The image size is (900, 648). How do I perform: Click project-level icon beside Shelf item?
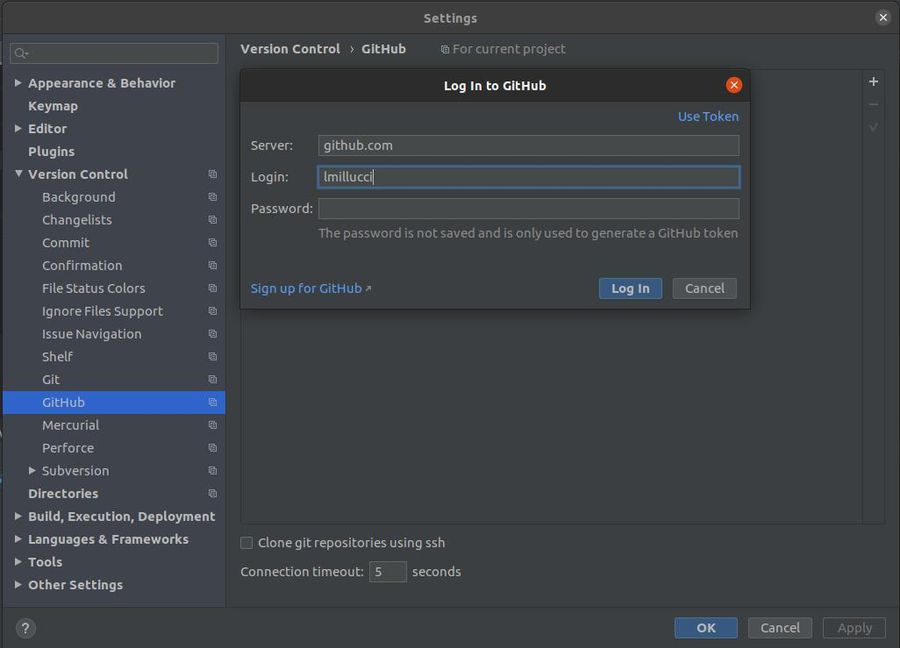point(212,357)
